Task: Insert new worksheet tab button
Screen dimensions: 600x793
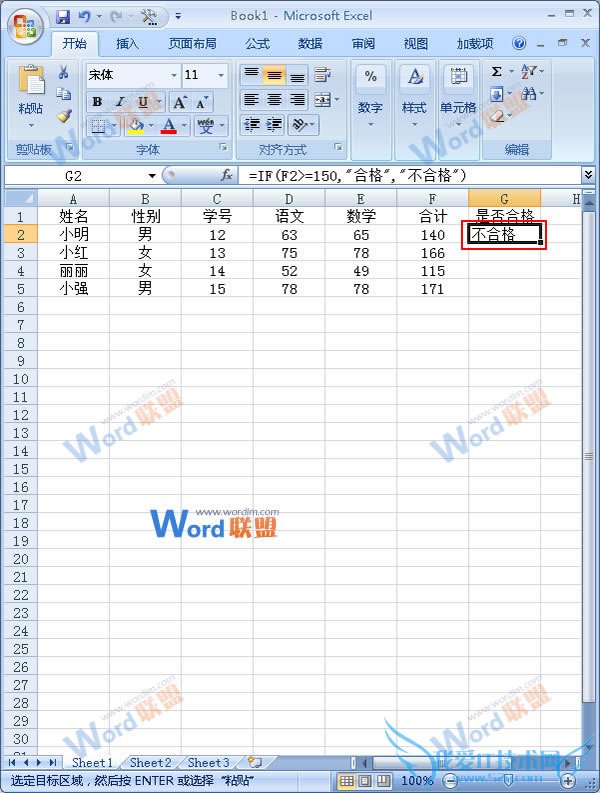Action: 255,762
